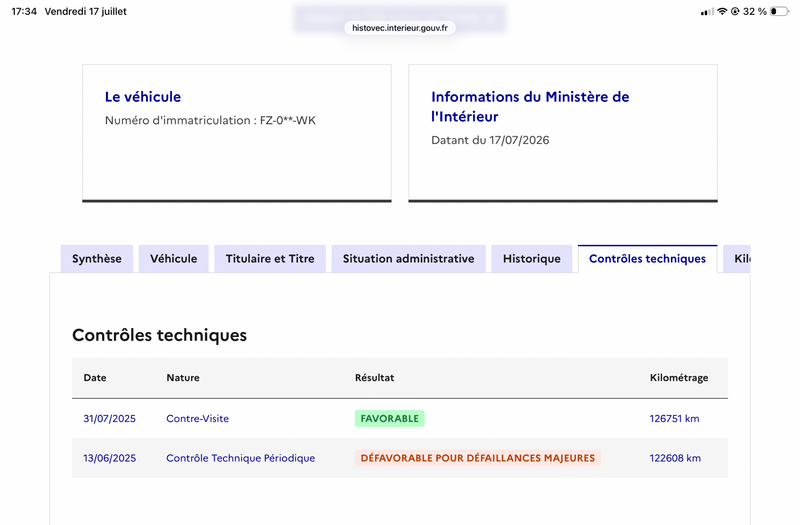Open the partially visible Kilométrage tab
Screen dimensions: 800x525
pyautogui.click(x=737, y=259)
